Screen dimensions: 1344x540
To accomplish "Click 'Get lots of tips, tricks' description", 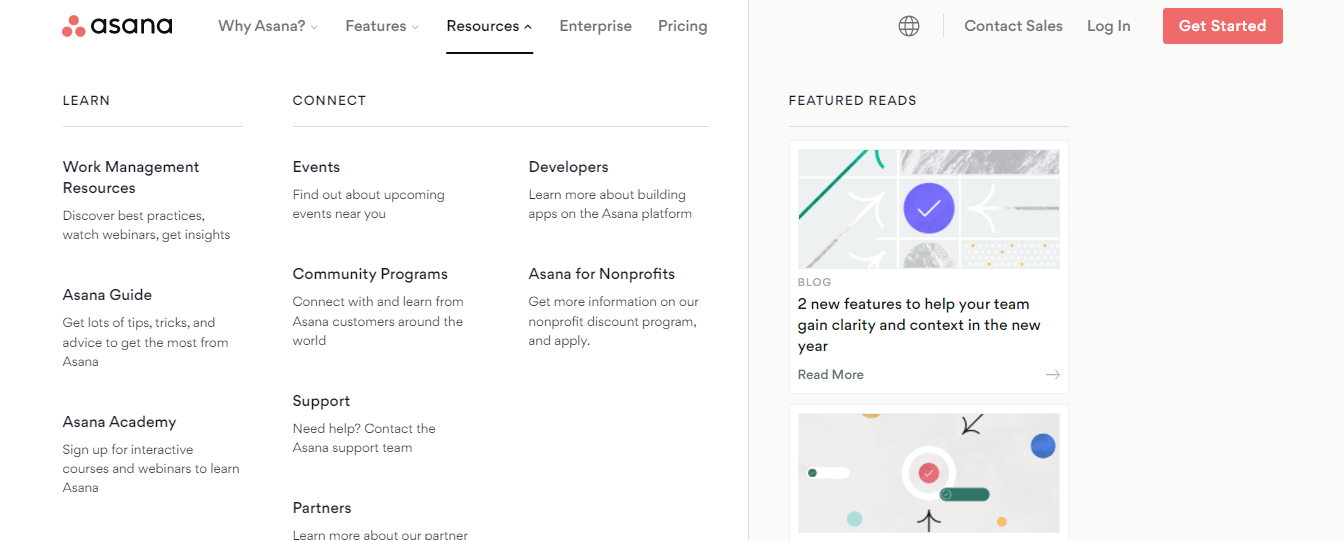I will pos(145,342).
